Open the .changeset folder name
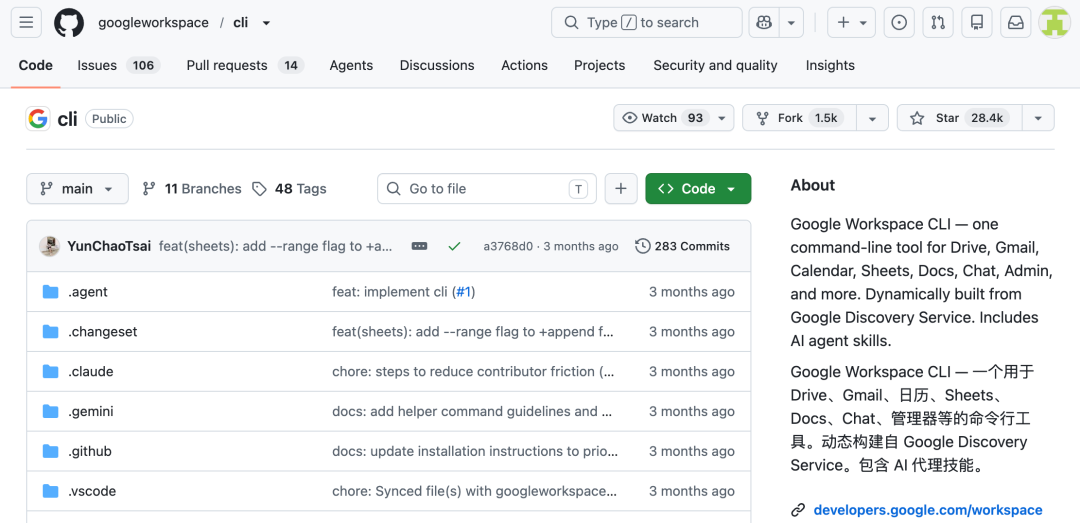This screenshot has height=523, width=1080. tap(103, 332)
